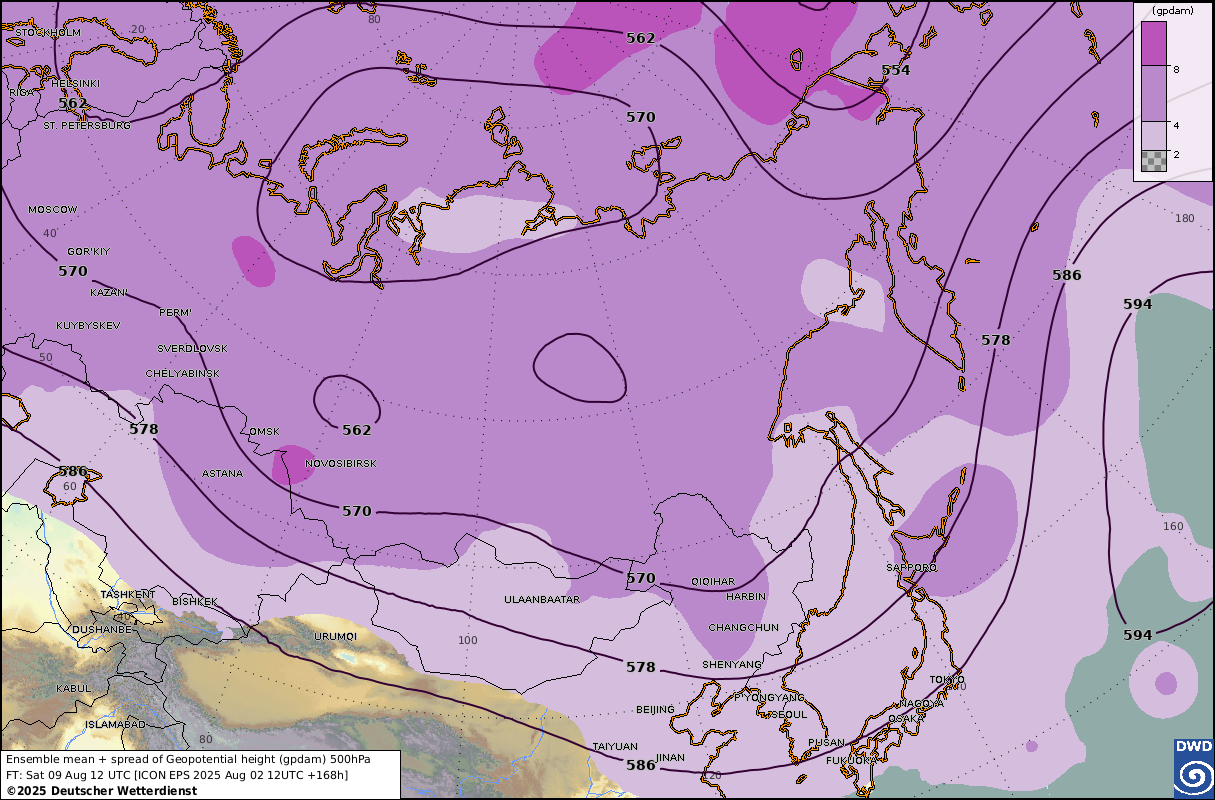Click the TASHKENT city label
This screenshot has height=800, width=1215.
(128, 594)
